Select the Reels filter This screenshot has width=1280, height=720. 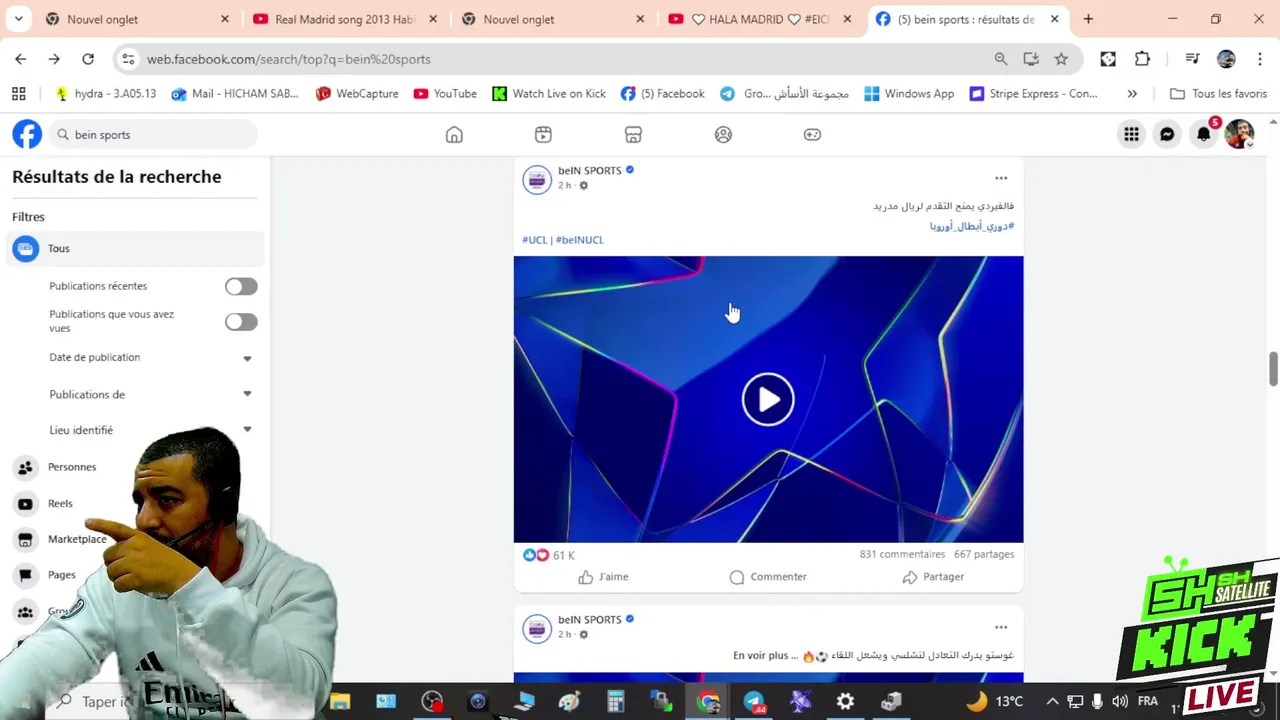click(x=60, y=503)
